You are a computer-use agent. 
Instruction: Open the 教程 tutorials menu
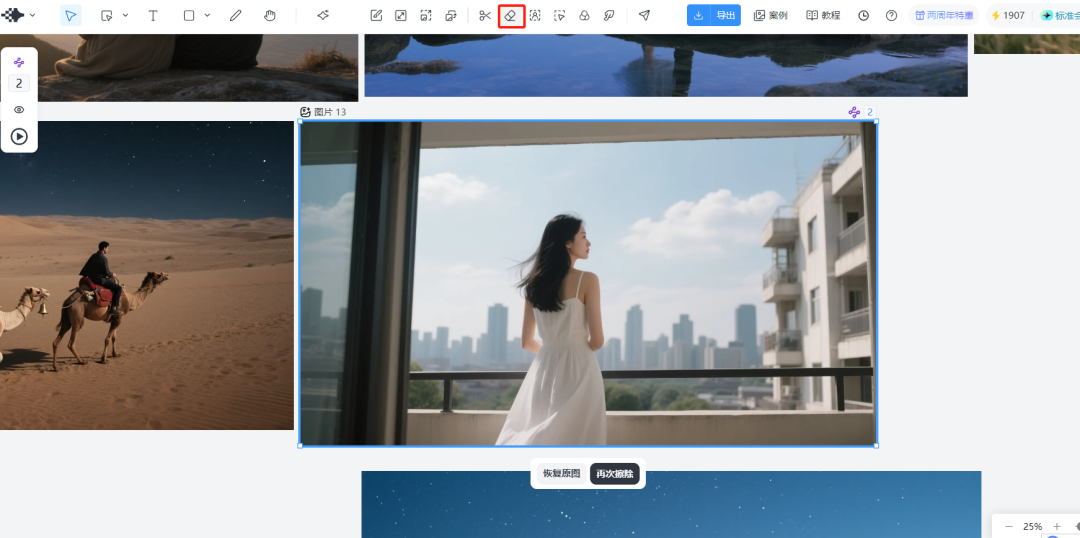coord(823,16)
